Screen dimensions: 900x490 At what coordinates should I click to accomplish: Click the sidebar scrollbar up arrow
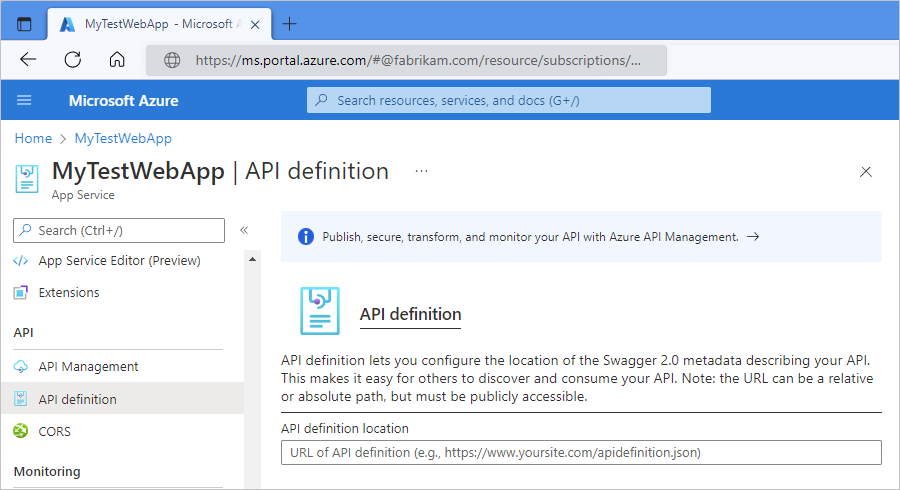click(252, 259)
